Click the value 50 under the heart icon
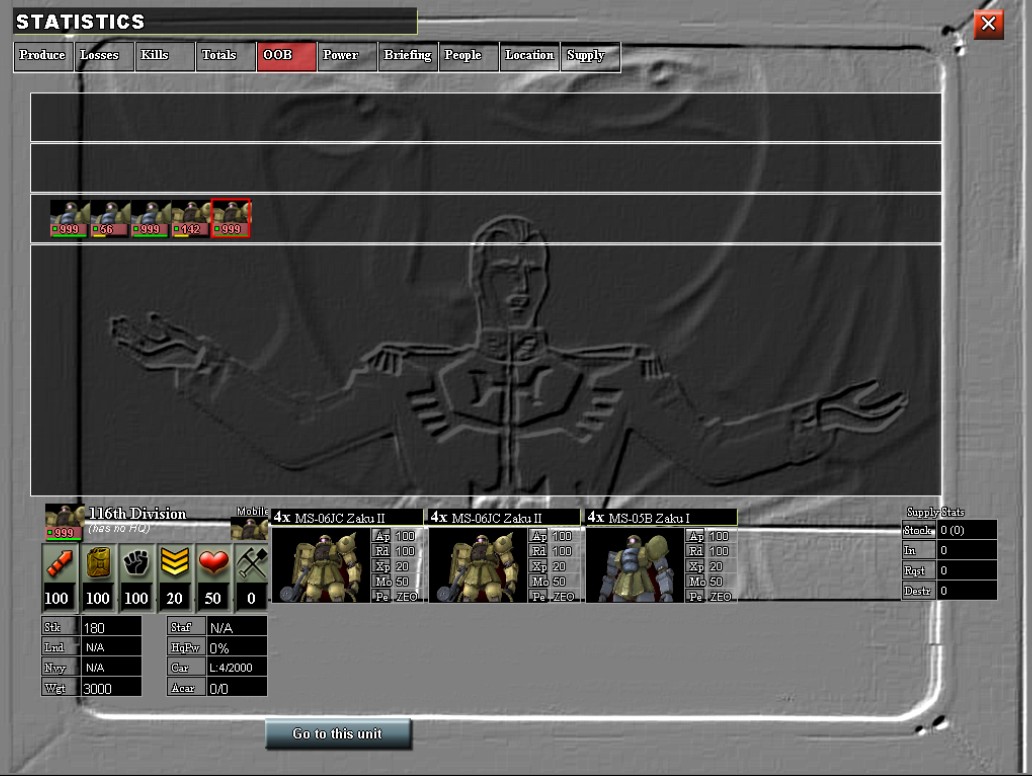1032x776 pixels. click(x=213, y=598)
